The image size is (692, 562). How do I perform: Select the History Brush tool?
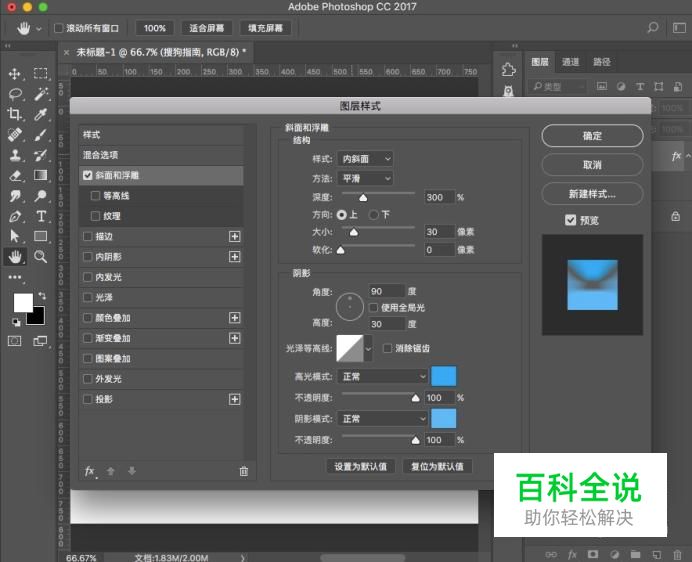(41, 155)
